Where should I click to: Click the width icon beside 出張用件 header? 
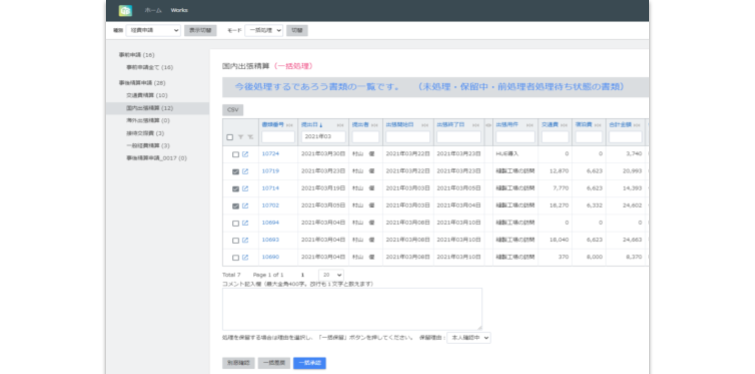(x=531, y=125)
